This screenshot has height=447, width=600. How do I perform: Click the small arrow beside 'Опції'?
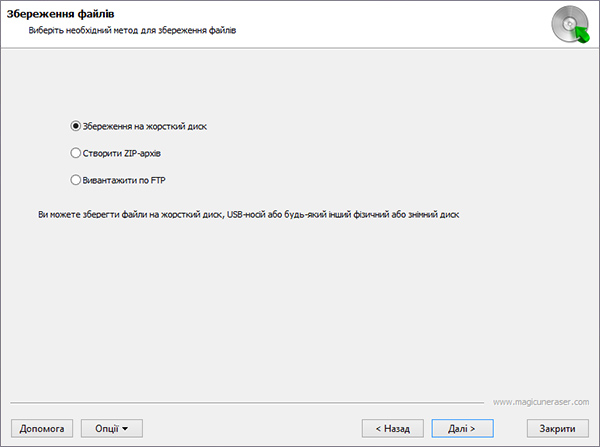click(x=125, y=429)
